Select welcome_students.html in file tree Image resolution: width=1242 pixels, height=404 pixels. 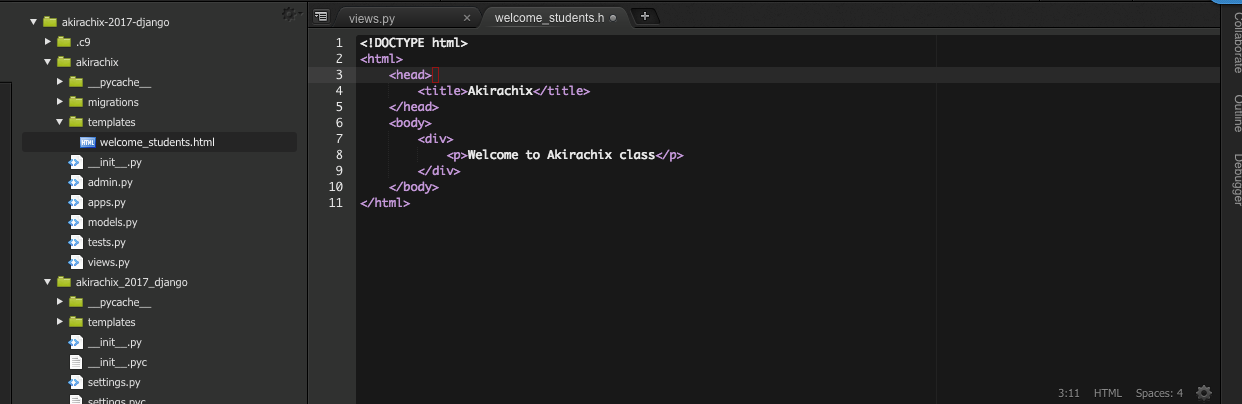(157, 142)
